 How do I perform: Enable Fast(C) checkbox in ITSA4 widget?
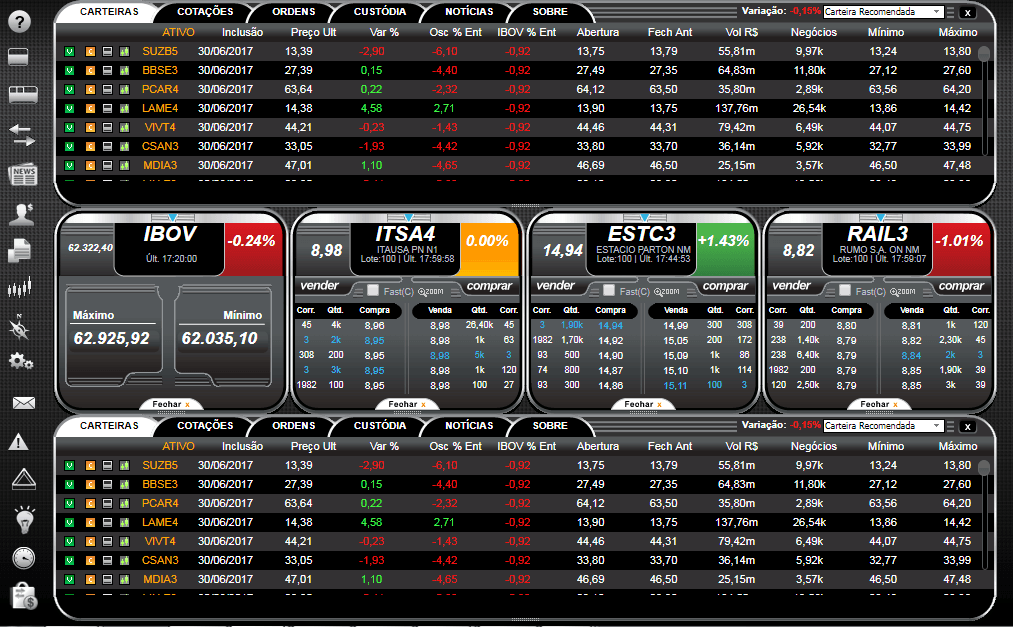373,290
